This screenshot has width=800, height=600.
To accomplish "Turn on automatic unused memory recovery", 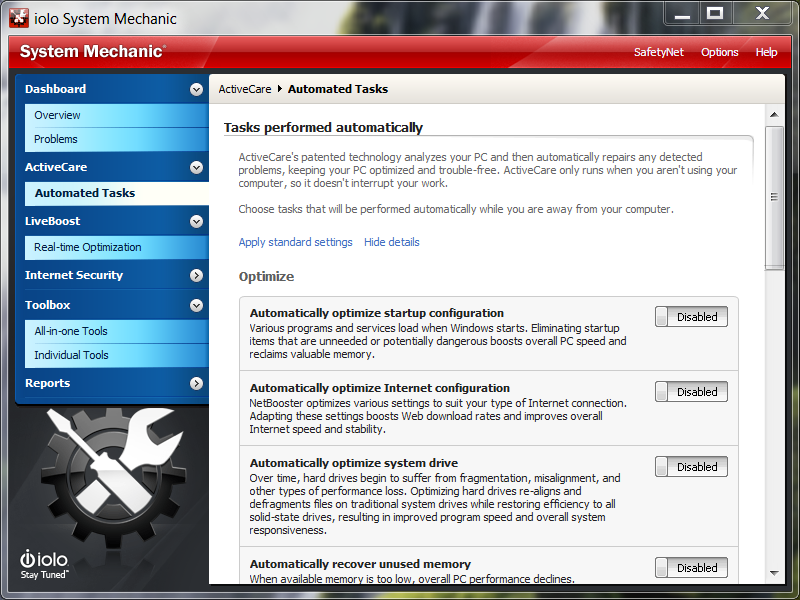I will [x=691, y=568].
